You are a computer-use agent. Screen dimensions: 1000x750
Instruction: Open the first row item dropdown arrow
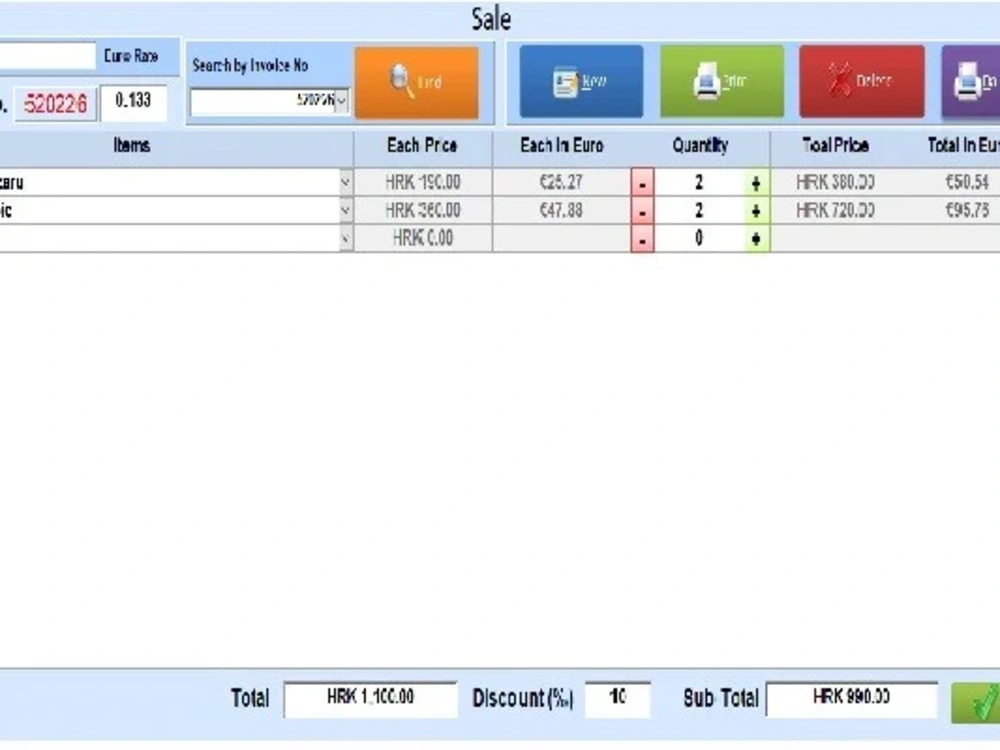pos(346,183)
